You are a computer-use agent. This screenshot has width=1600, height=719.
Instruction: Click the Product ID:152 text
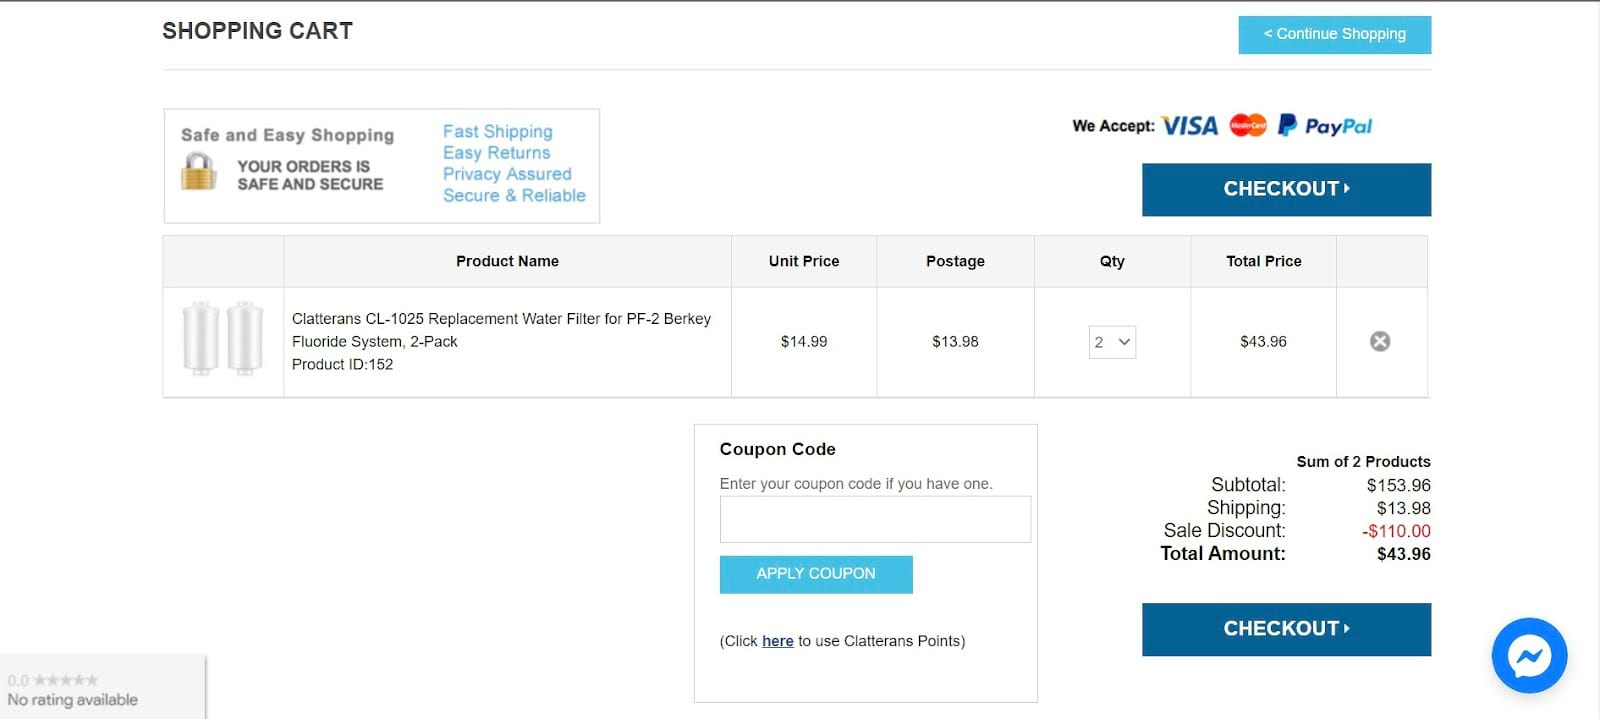342,365
